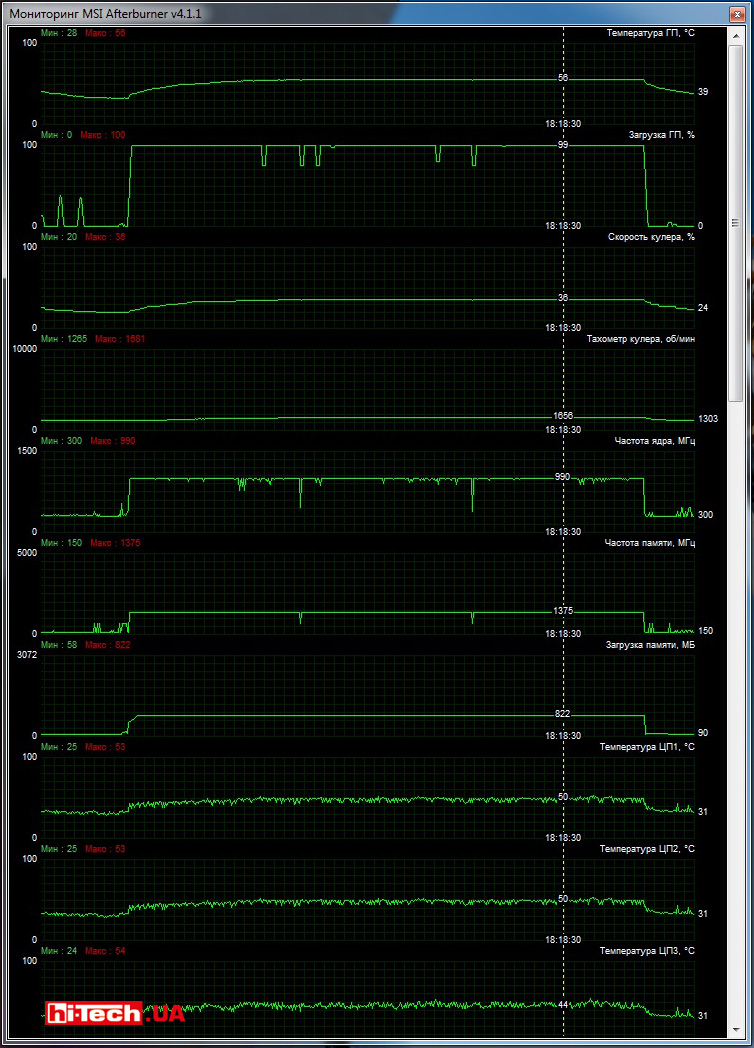The width and height of the screenshot is (754, 1048).
Task: Click the Частота памяти graph label
Action: [x=649, y=543]
